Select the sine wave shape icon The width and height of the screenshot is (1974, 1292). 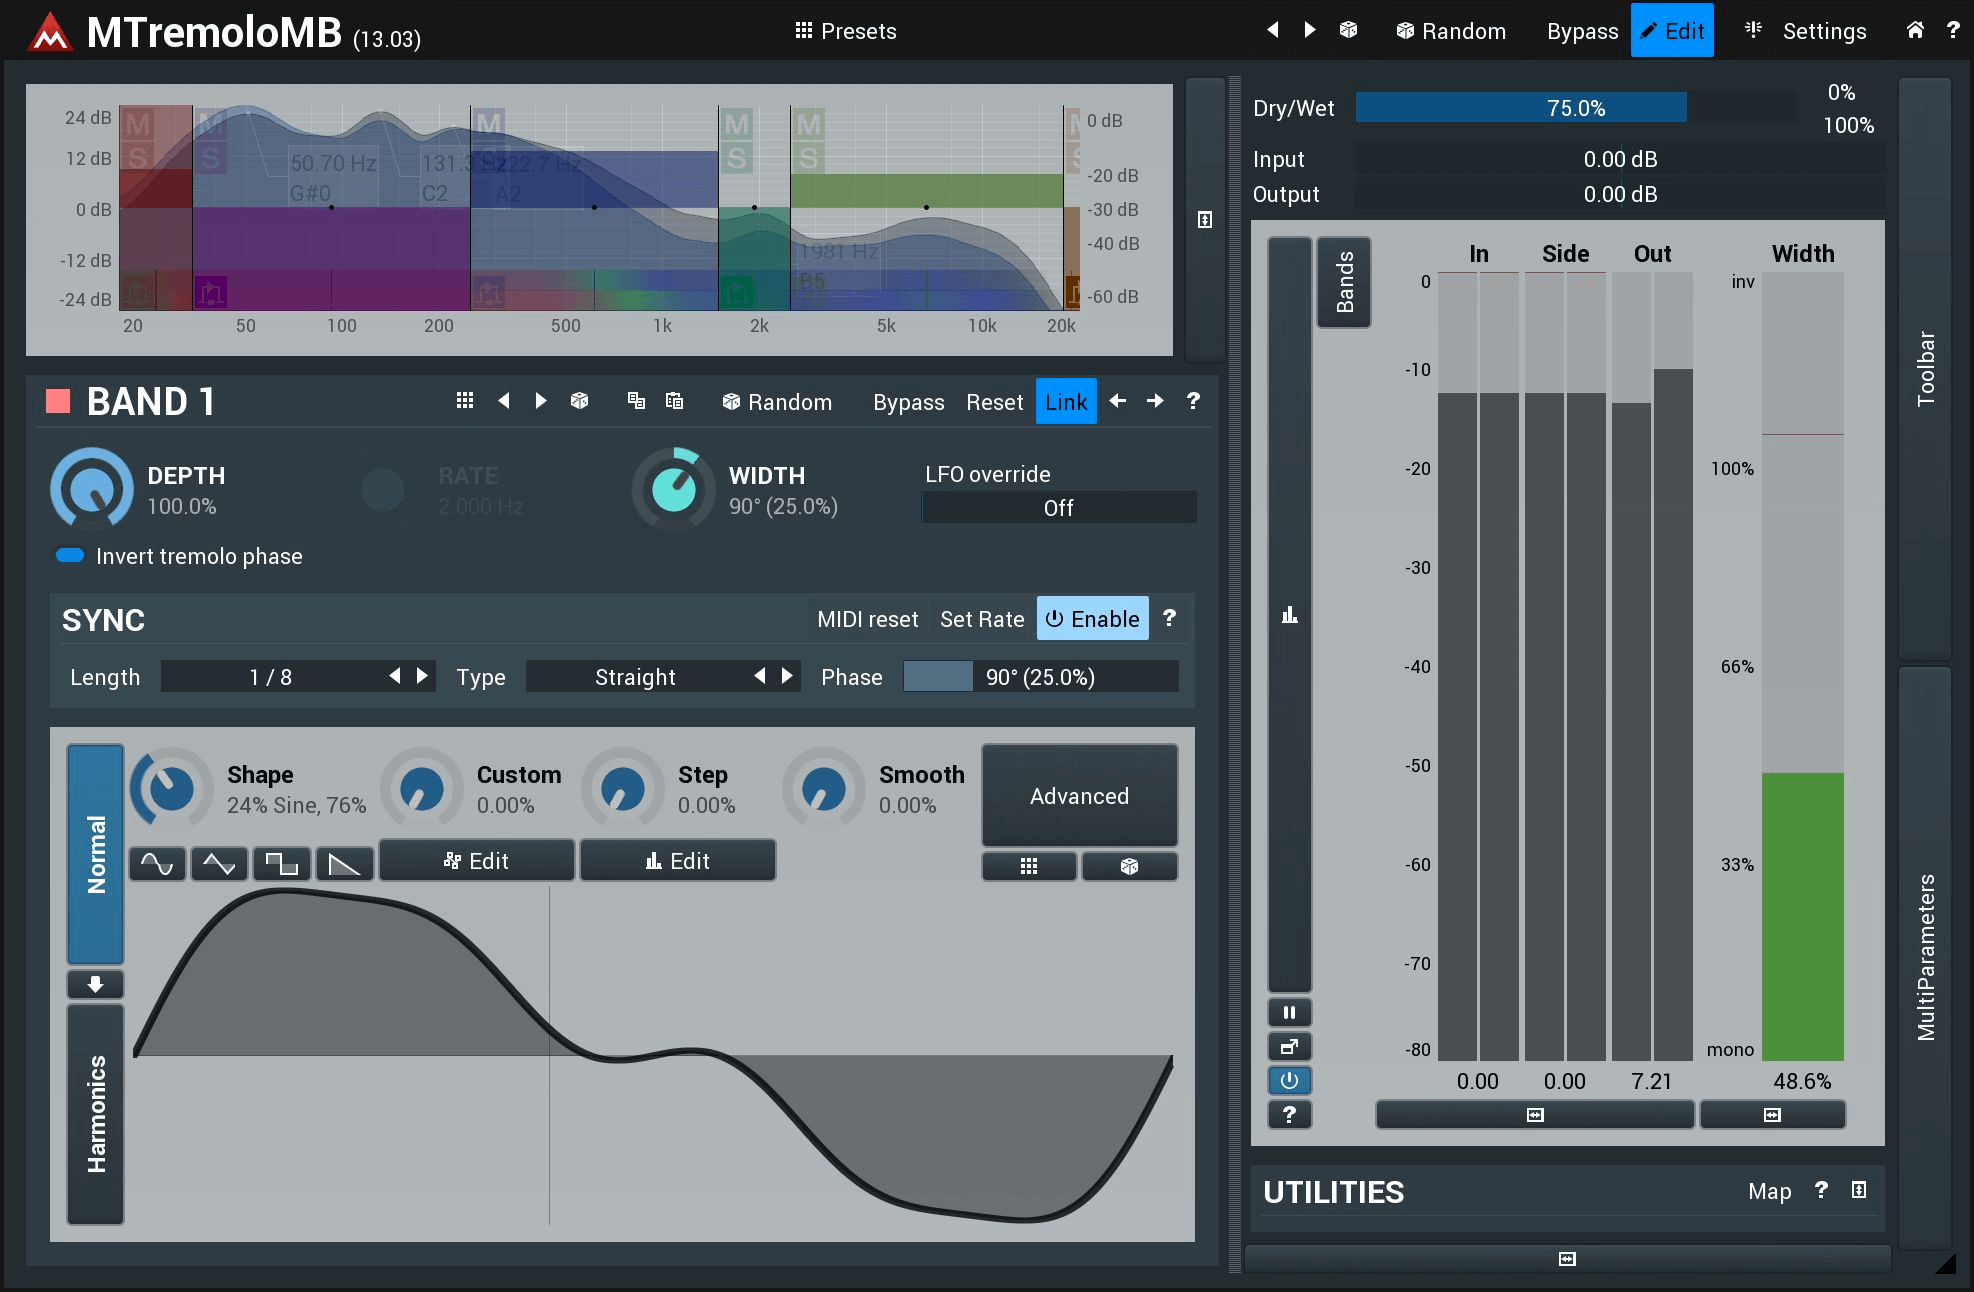tap(157, 863)
